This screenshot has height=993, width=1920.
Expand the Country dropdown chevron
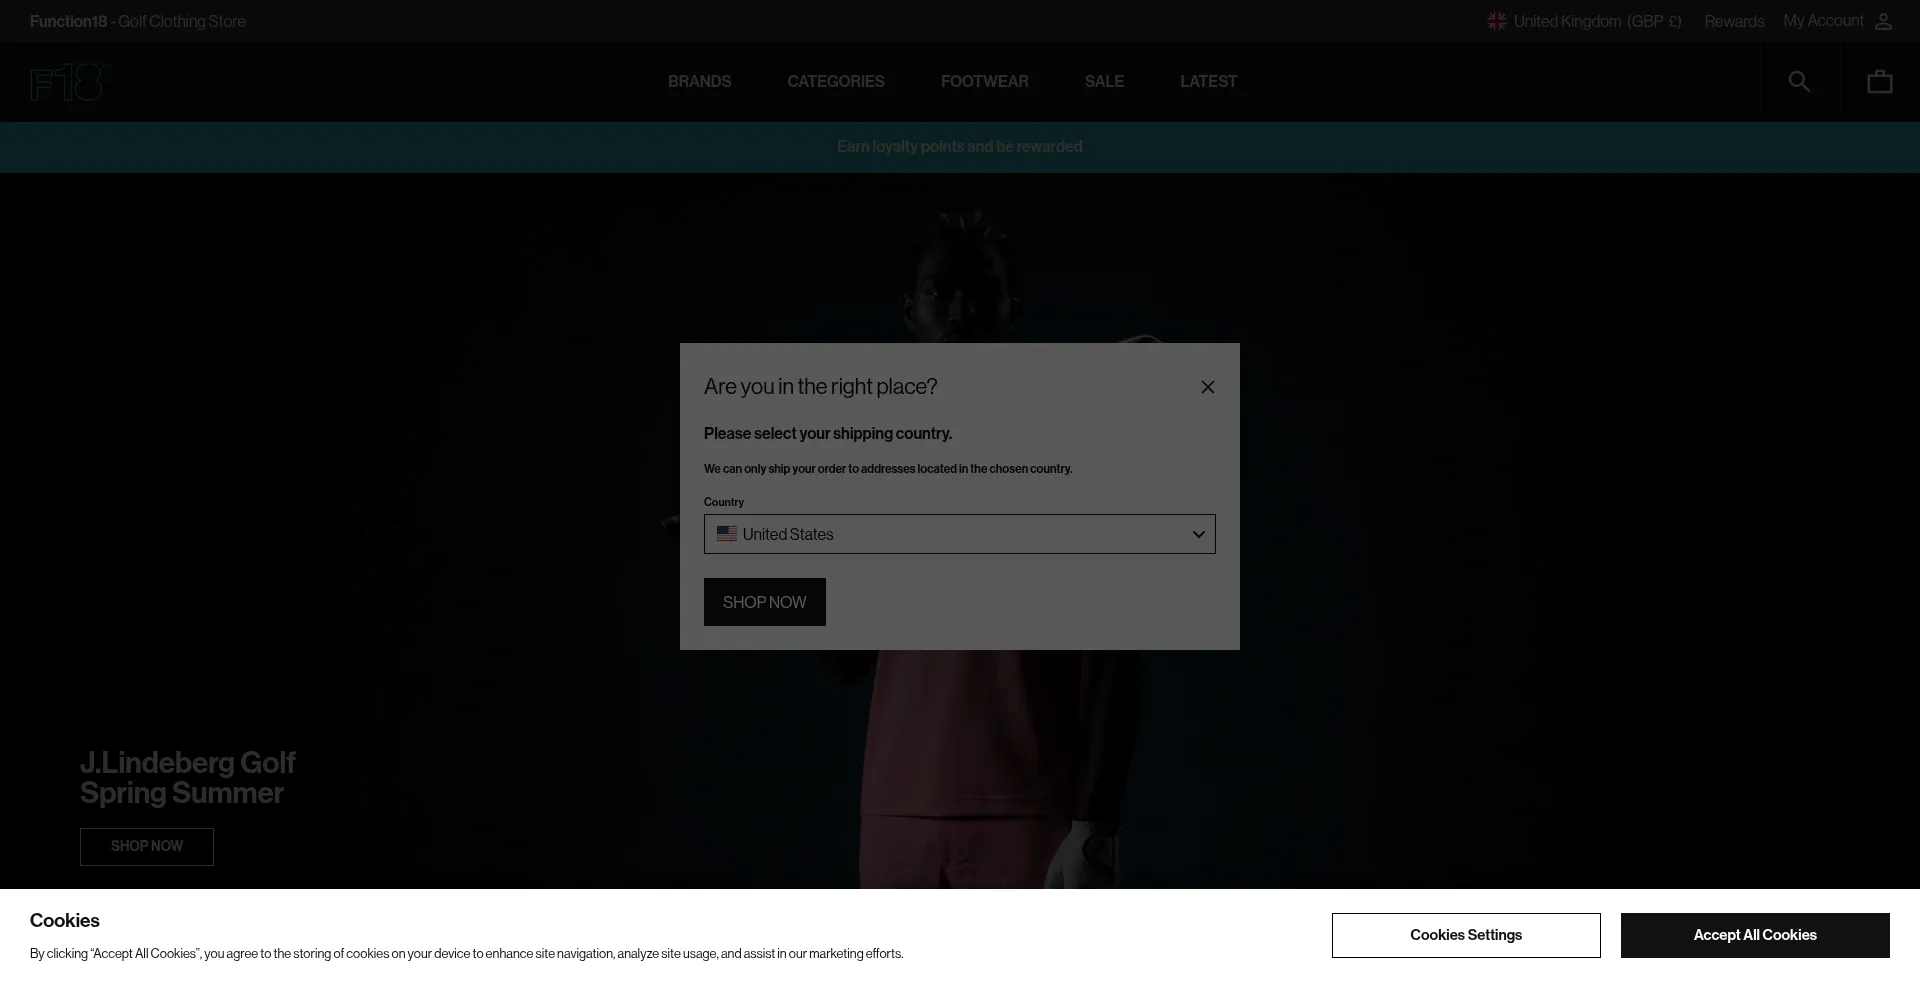click(1198, 534)
